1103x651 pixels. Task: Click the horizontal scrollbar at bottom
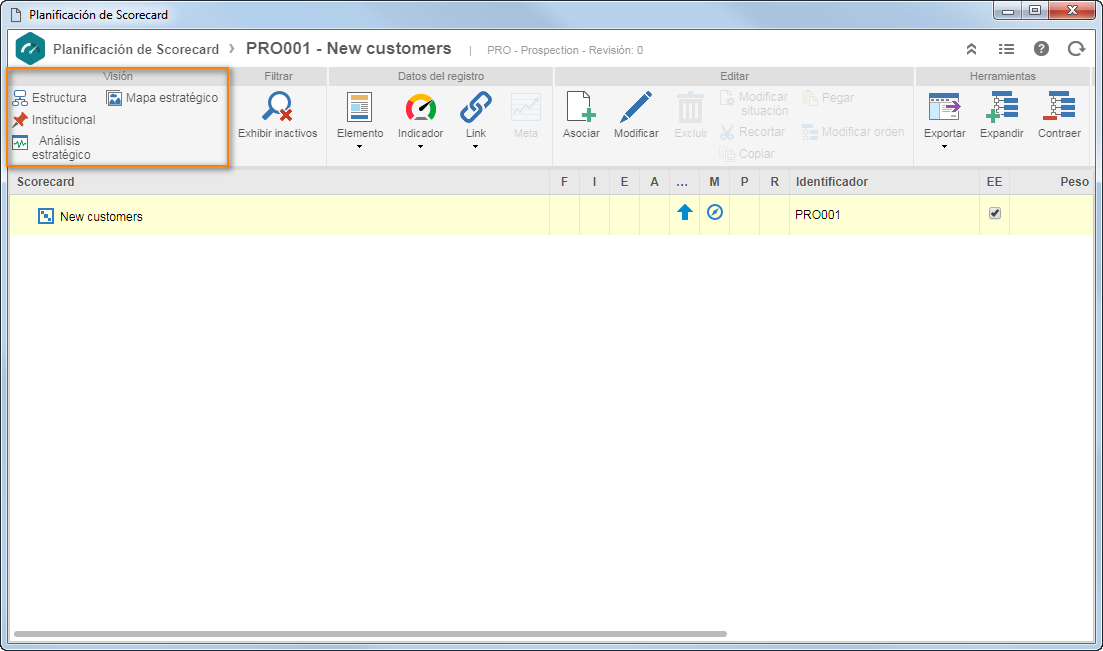click(370, 634)
